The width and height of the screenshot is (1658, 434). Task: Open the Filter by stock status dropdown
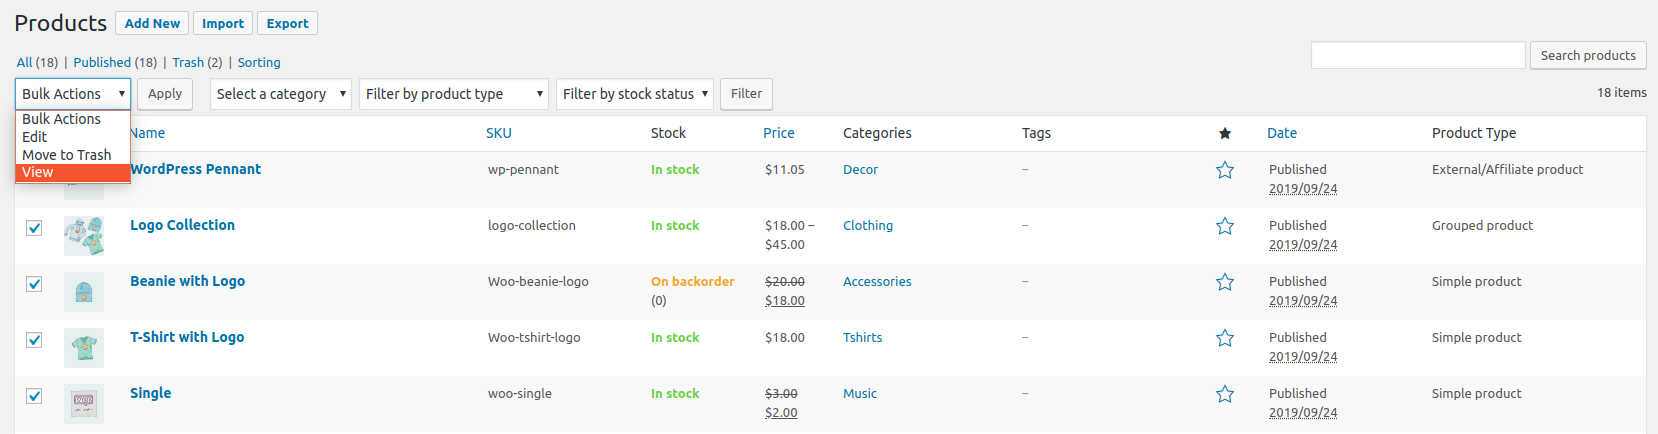pos(635,94)
